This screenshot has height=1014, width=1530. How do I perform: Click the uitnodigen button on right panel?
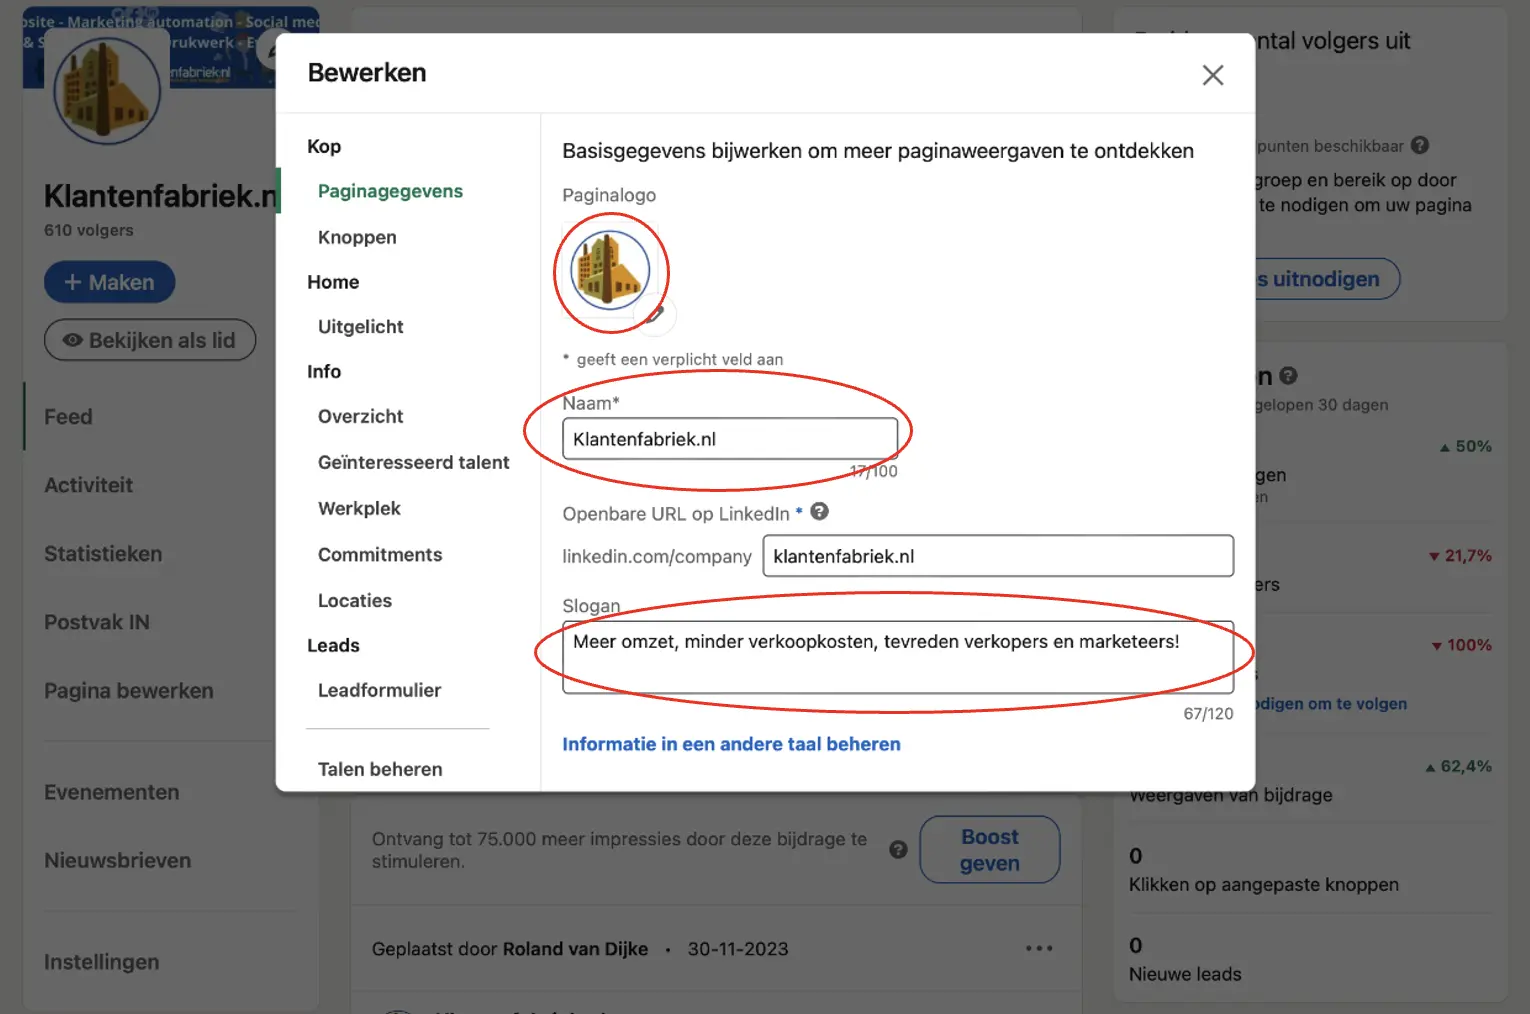click(x=1327, y=279)
